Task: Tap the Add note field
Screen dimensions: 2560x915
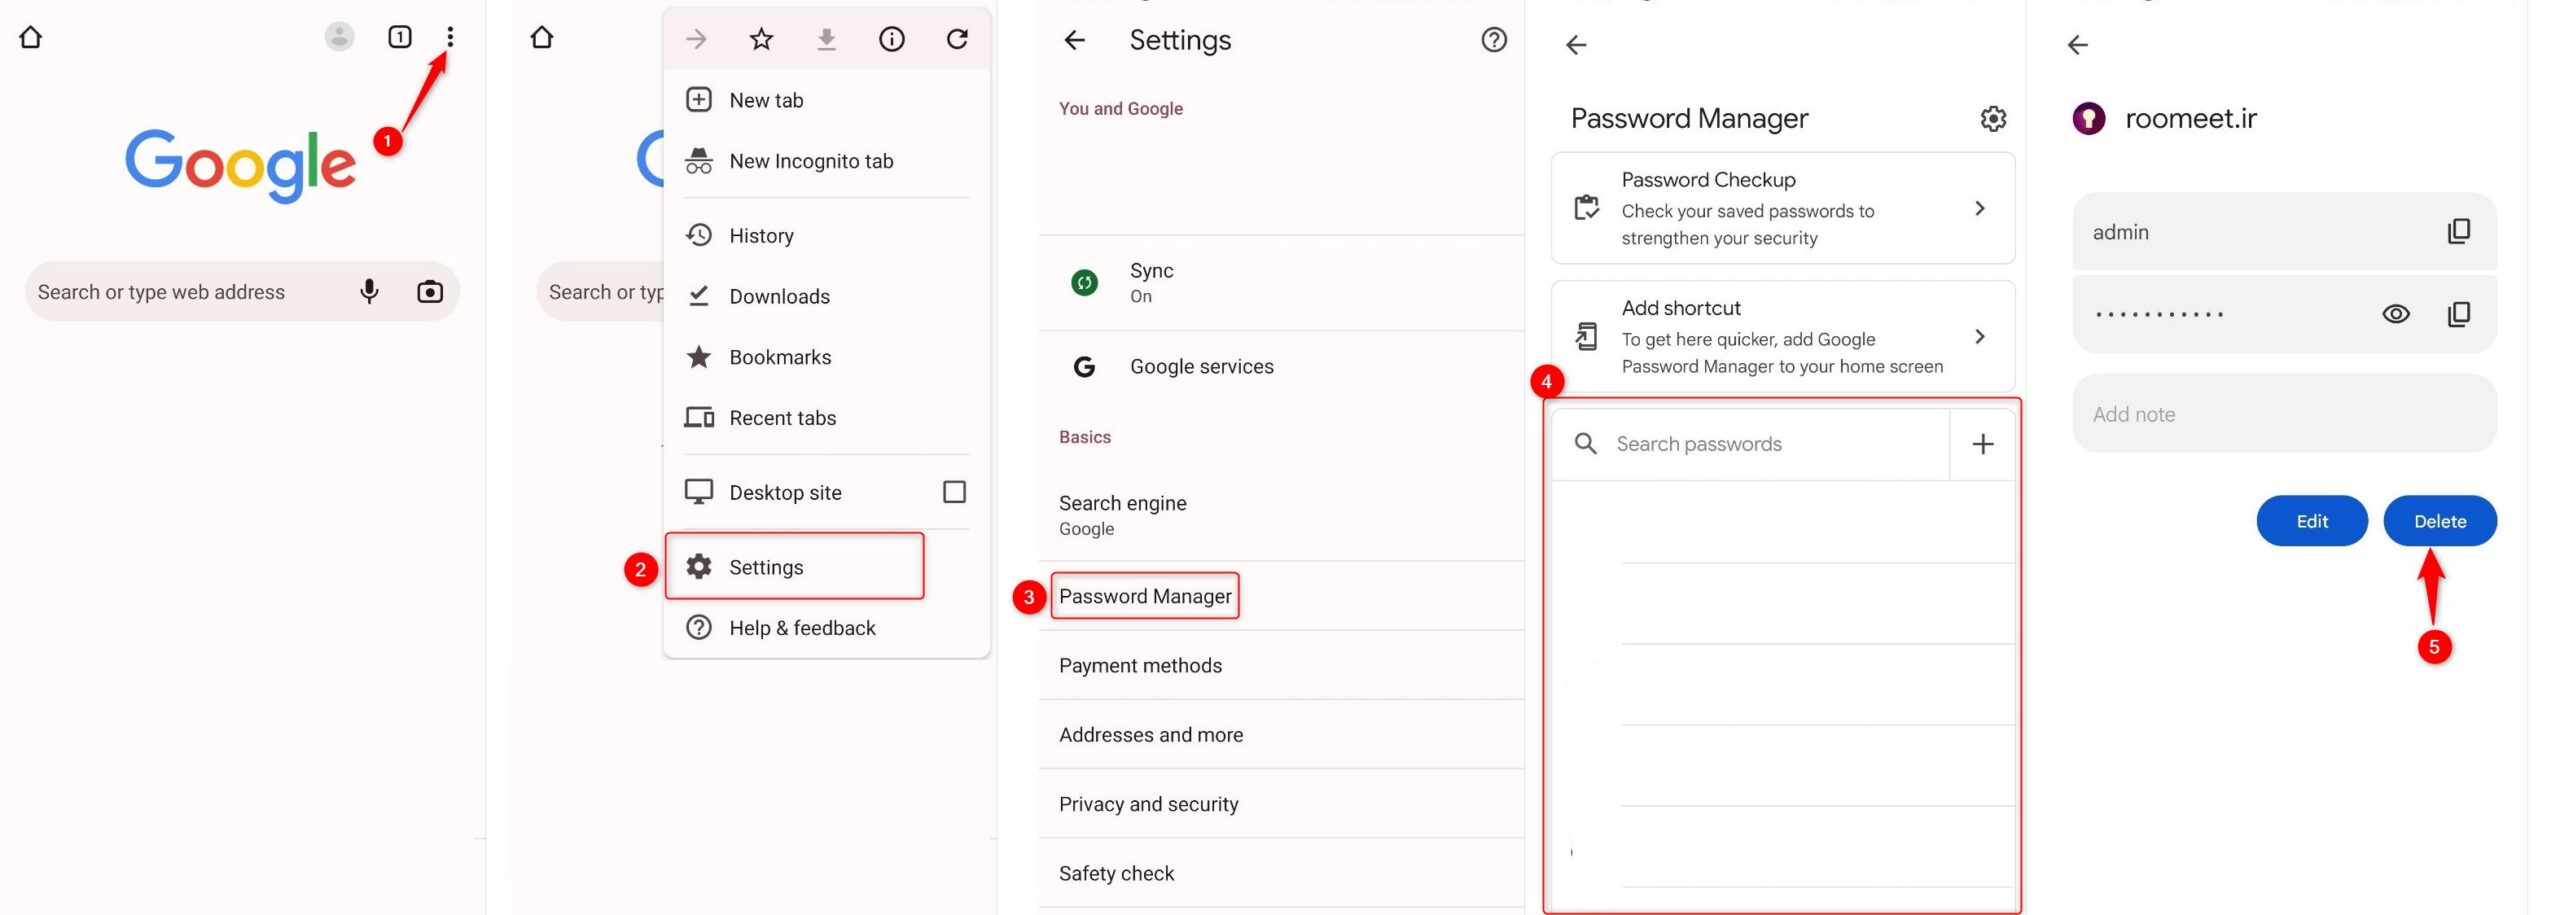Action: point(2284,414)
